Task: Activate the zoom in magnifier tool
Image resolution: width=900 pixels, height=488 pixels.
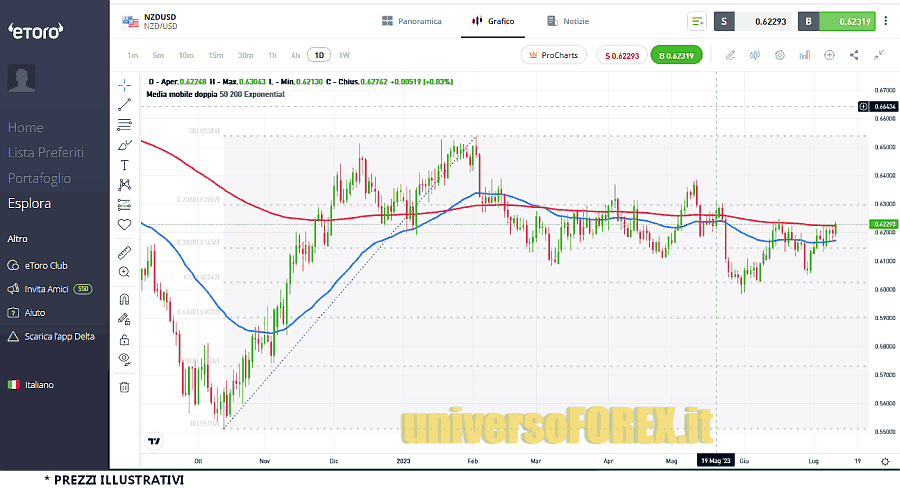Action: 124,271
